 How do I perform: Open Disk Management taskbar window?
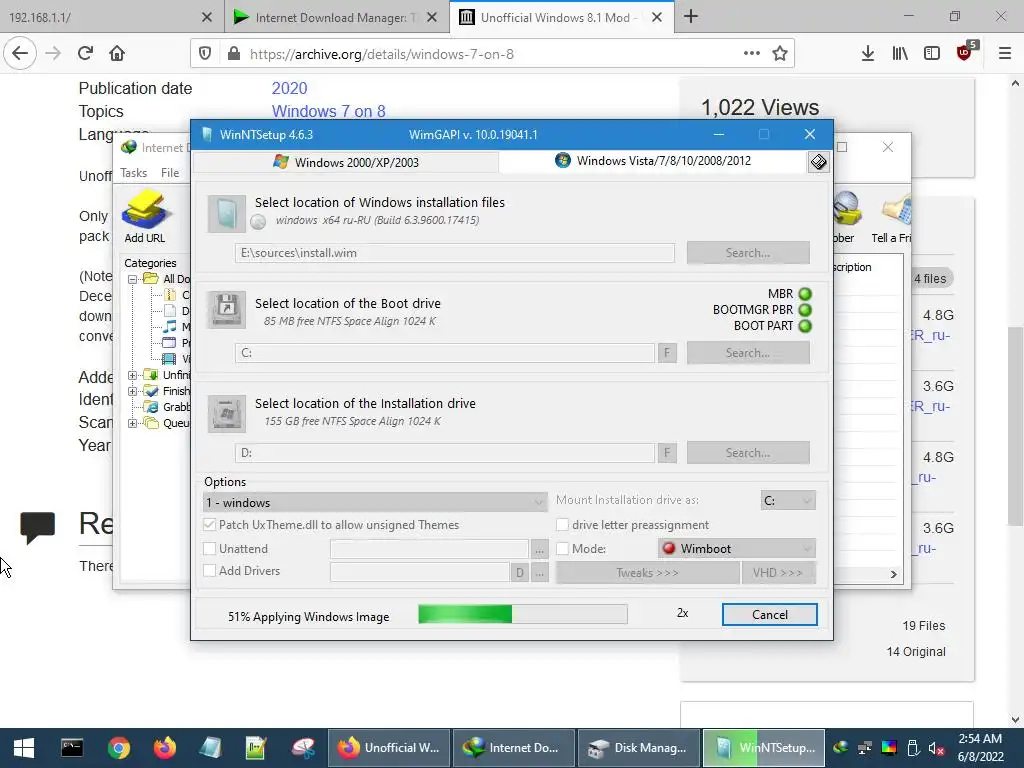tap(638, 748)
